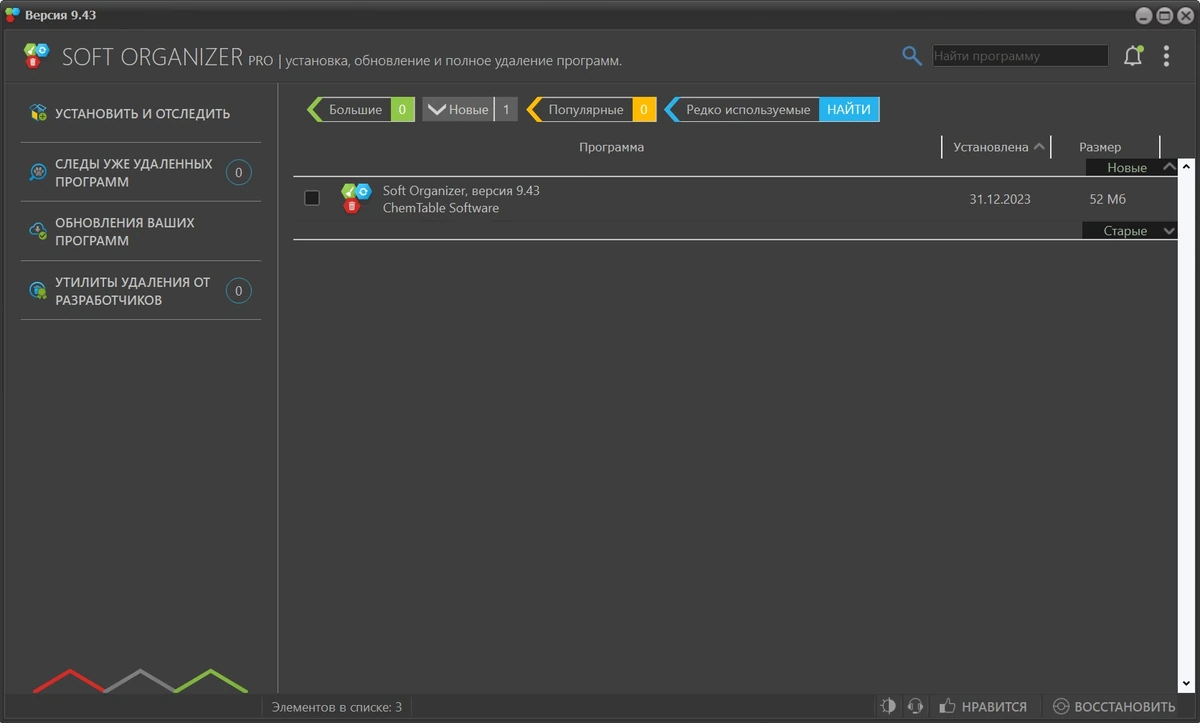Screen dimensions: 1200x723
Task: Close the Soft Organizer window
Action: (x=1184, y=15)
